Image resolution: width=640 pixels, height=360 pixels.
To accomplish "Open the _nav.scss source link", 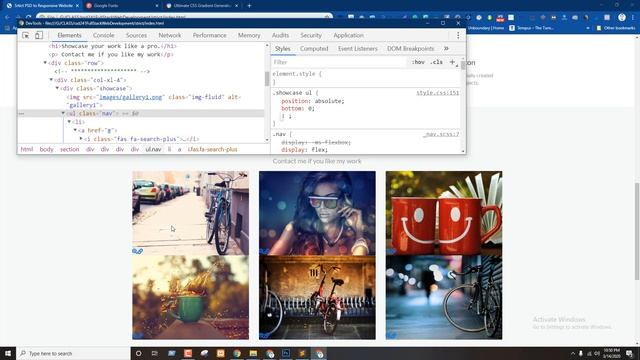I will click(x=441, y=134).
